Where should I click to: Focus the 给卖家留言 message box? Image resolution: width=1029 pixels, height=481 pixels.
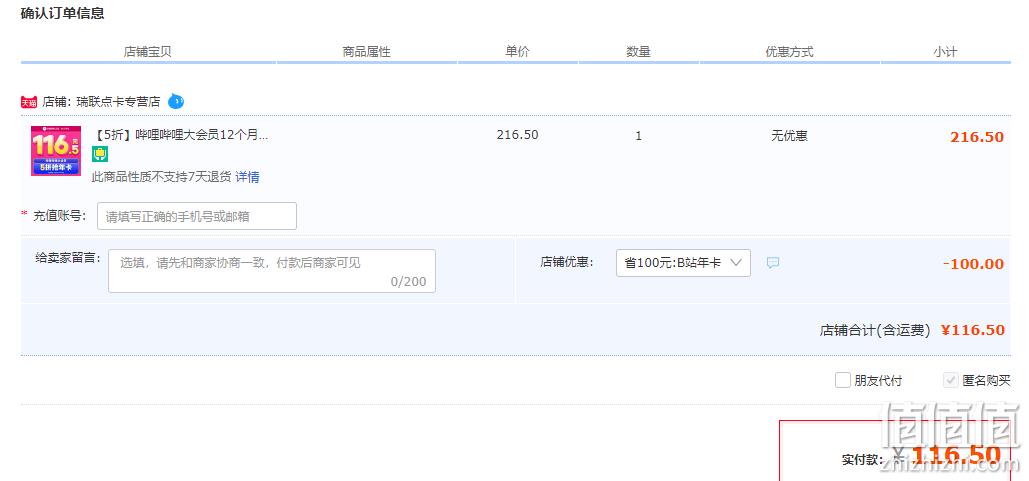click(x=272, y=271)
